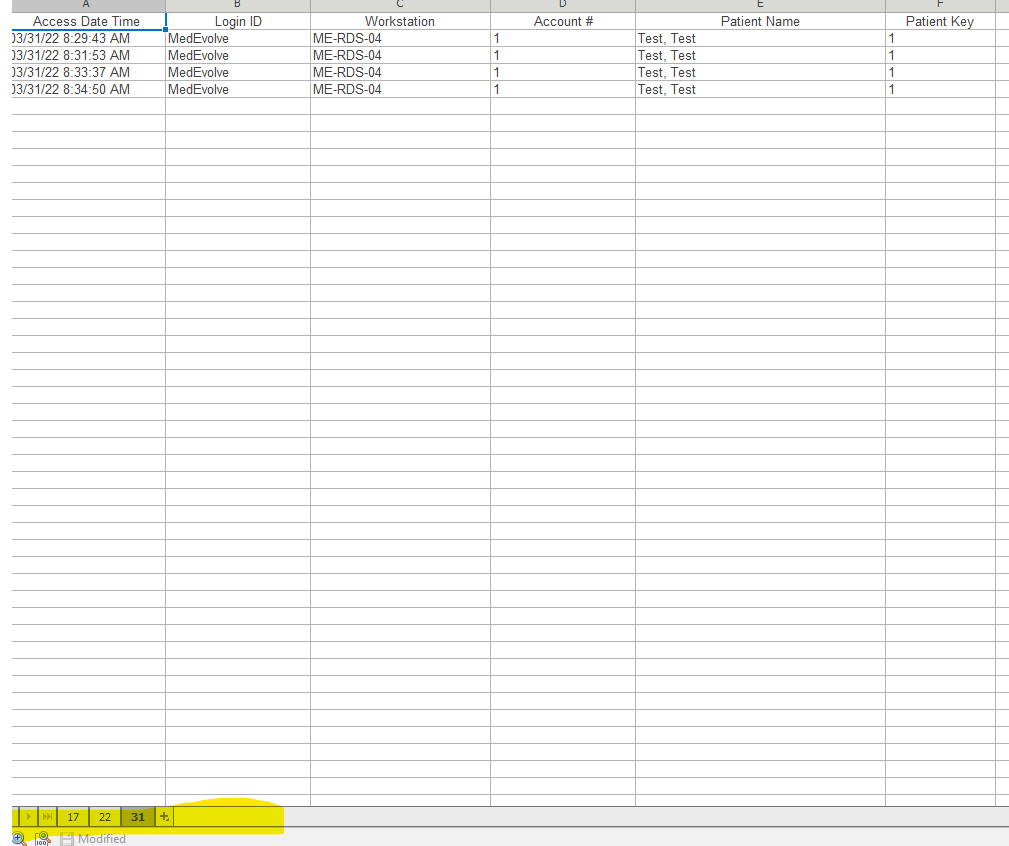Click the Modified save disk icon

pyautogui.click(x=67, y=838)
